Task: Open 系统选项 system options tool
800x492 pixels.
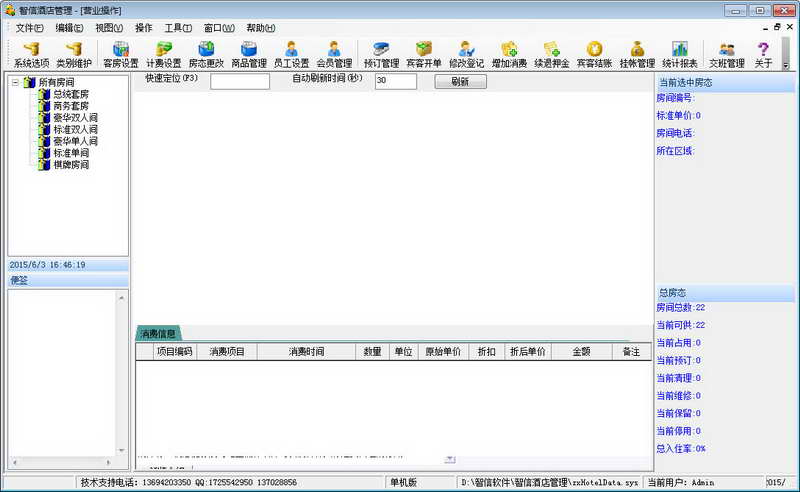Action: click(31, 54)
